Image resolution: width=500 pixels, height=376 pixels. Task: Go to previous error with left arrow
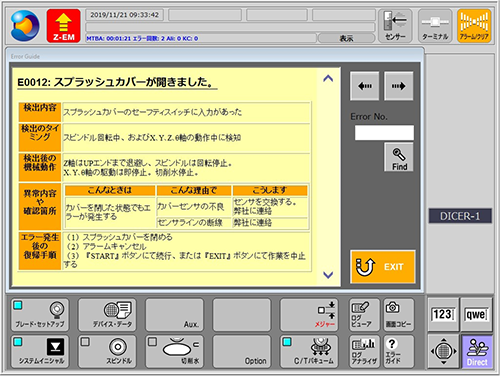(365, 86)
